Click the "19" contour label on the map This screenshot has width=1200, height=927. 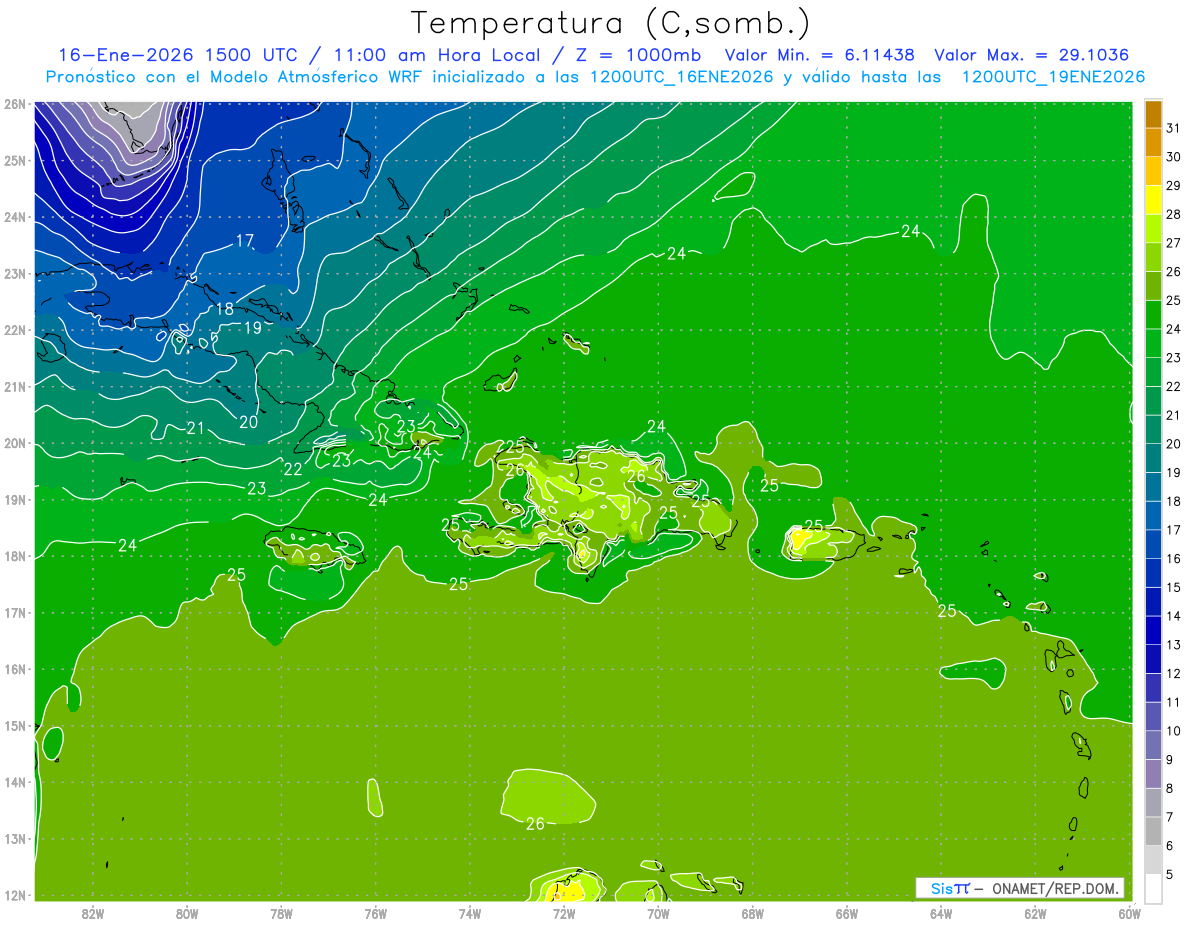[x=253, y=328]
